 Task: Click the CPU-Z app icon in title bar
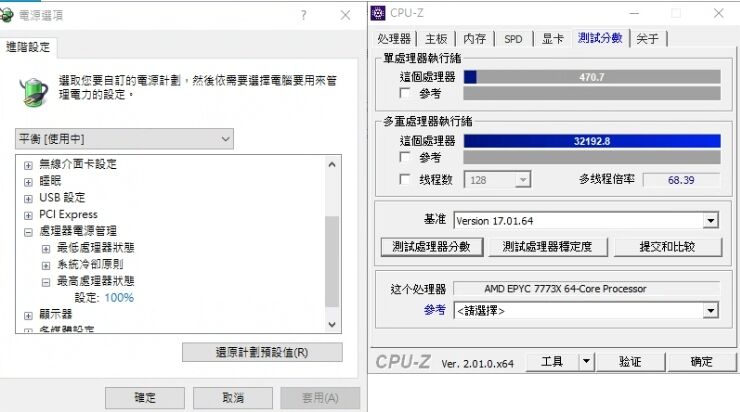(378, 13)
